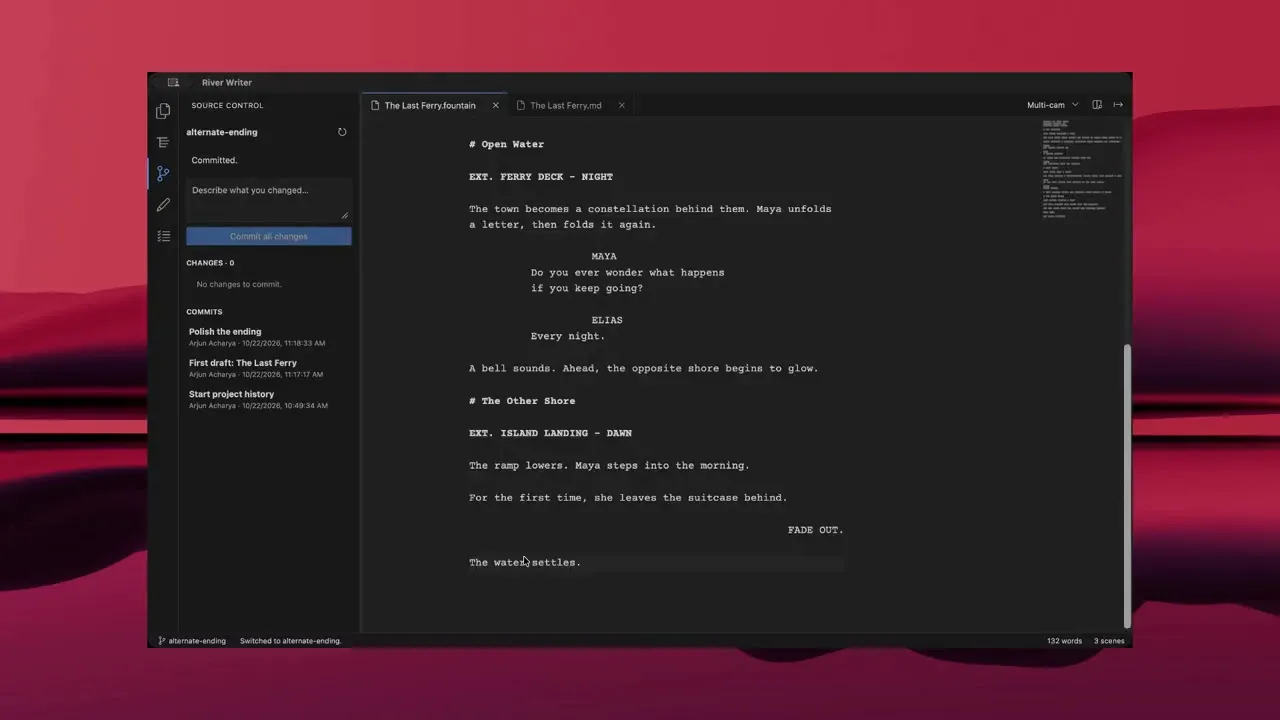1280x720 pixels.
Task: Click the branch icon in the status bar
Action: (x=162, y=641)
